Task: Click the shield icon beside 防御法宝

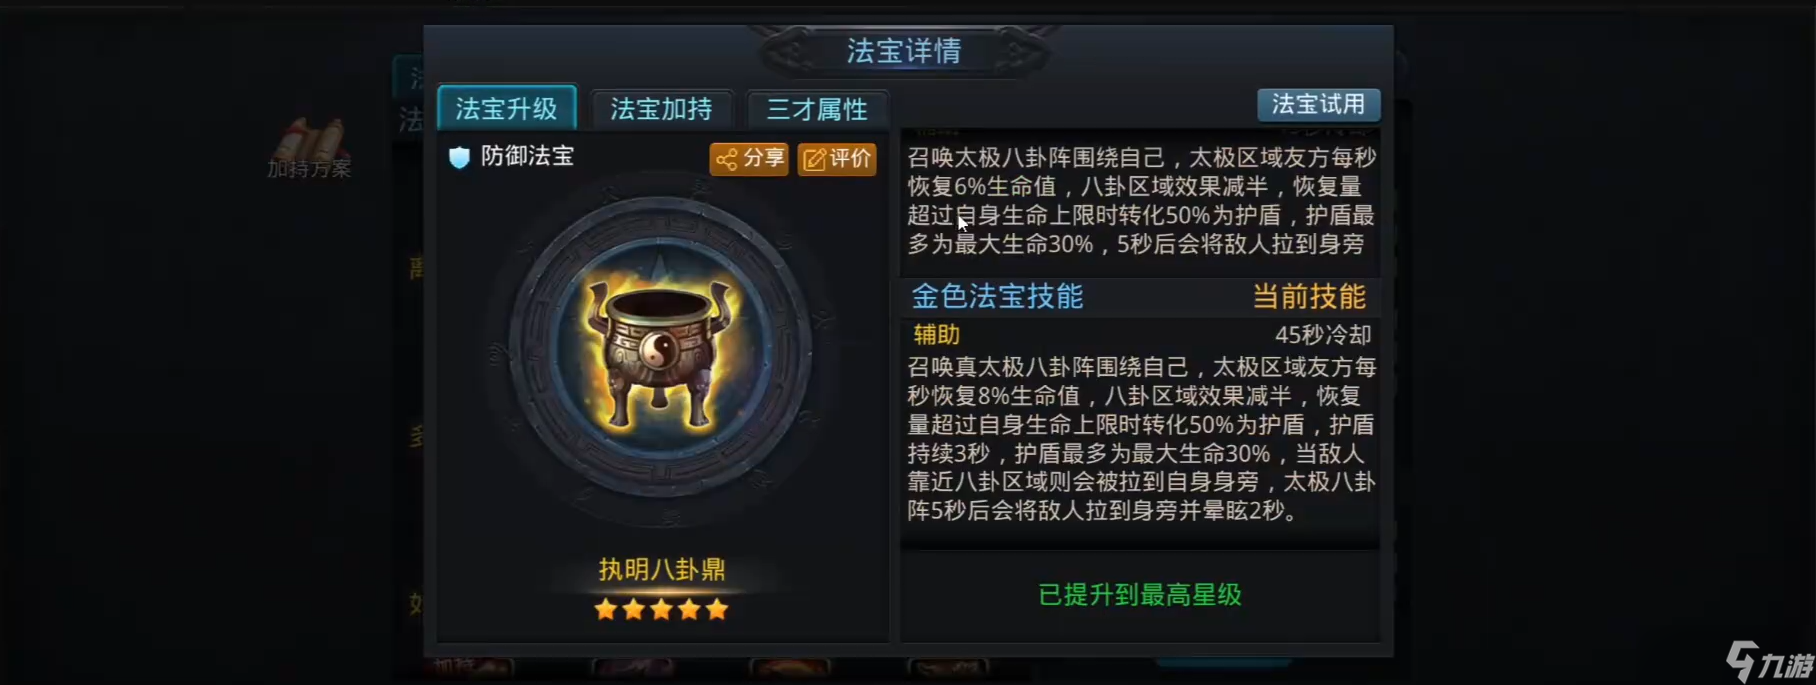Action: pos(459,157)
